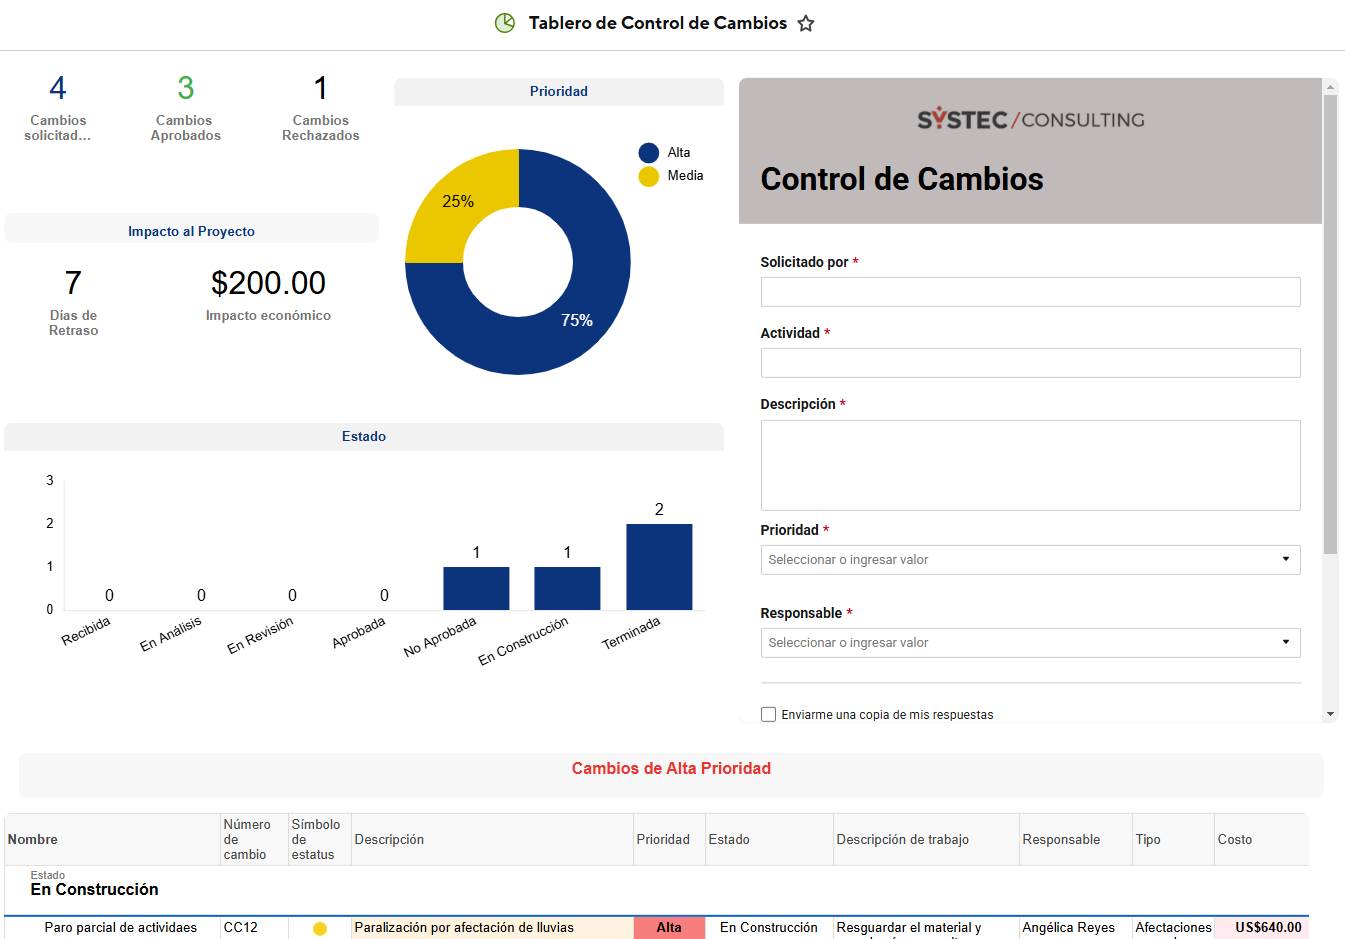The height and width of the screenshot is (939, 1345).
Task: Click the Terminada bar in the Estado chart
Action: tap(659, 563)
